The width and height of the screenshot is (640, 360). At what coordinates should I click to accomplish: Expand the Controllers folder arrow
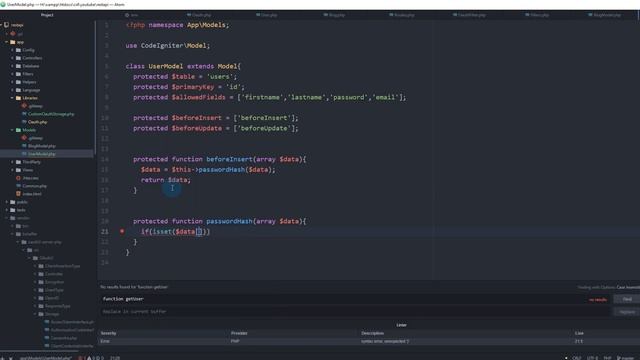pyautogui.click(x=13, y=58)
